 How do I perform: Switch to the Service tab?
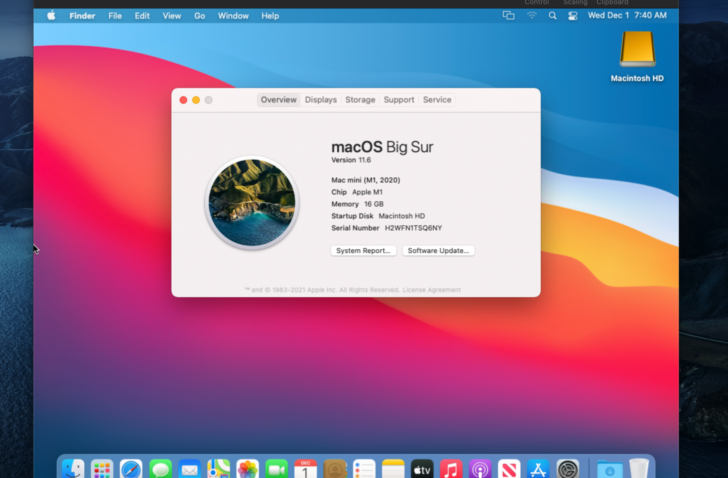click(x=437, y=100)
